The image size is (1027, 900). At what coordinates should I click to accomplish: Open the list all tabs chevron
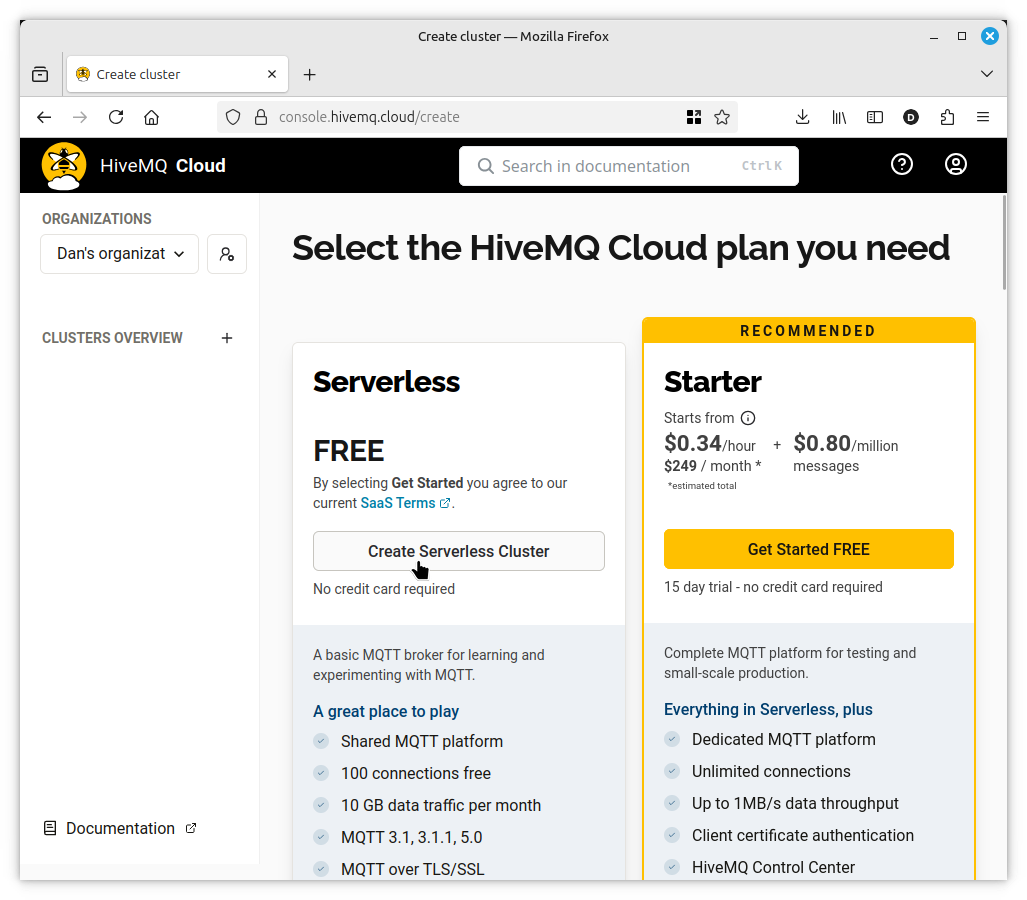click(987, 74)
